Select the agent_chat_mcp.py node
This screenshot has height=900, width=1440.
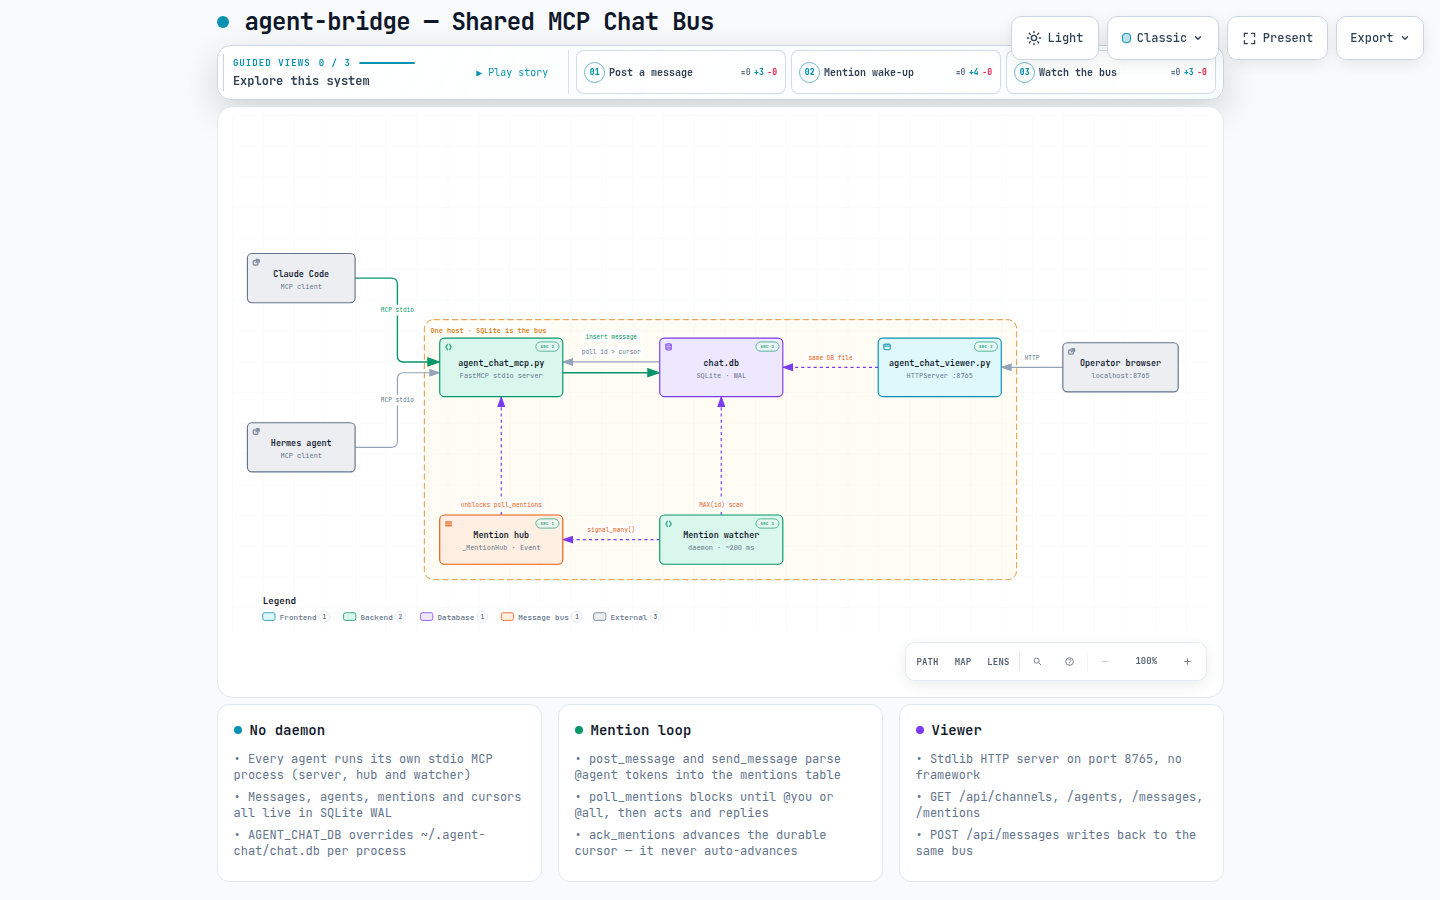501,367
